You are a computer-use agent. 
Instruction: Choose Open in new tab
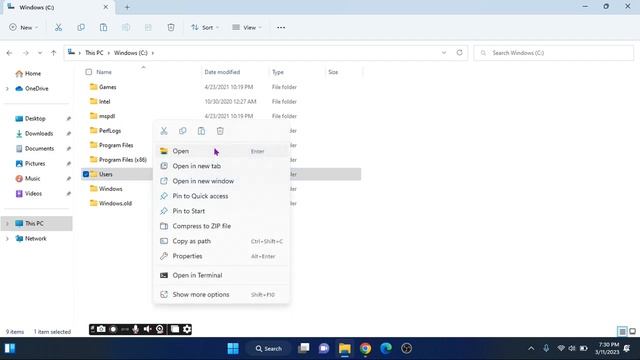221,166
